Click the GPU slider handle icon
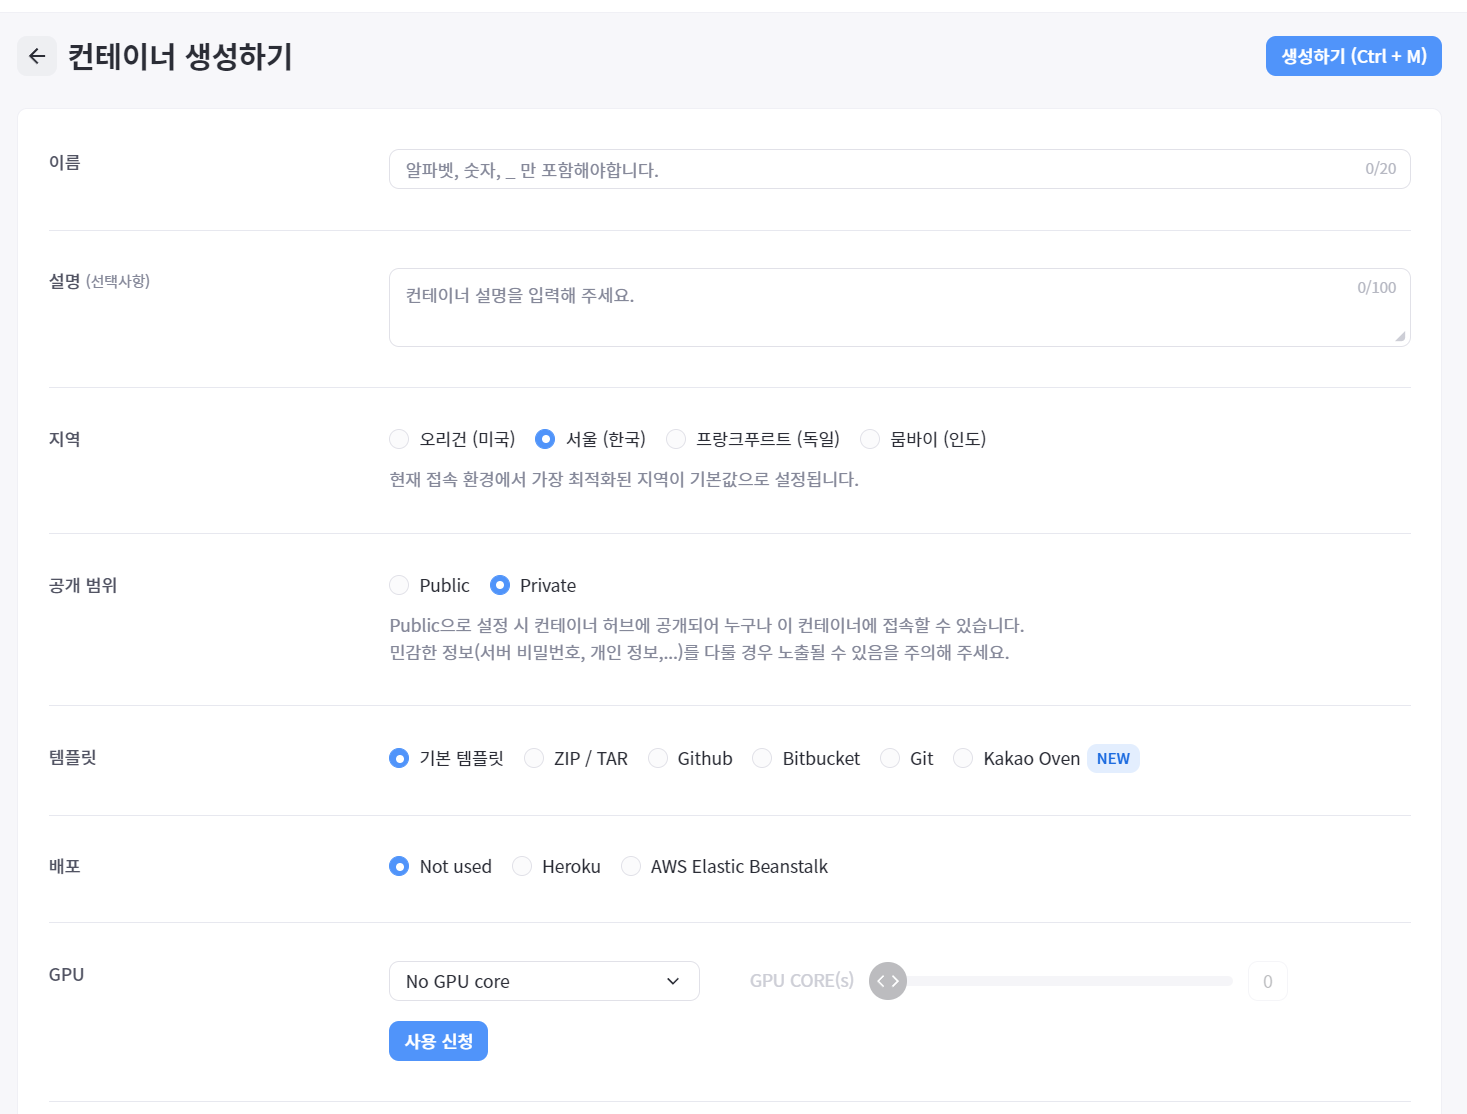The height and width of the screenshot is (1114, 1467). click(887, 981)
